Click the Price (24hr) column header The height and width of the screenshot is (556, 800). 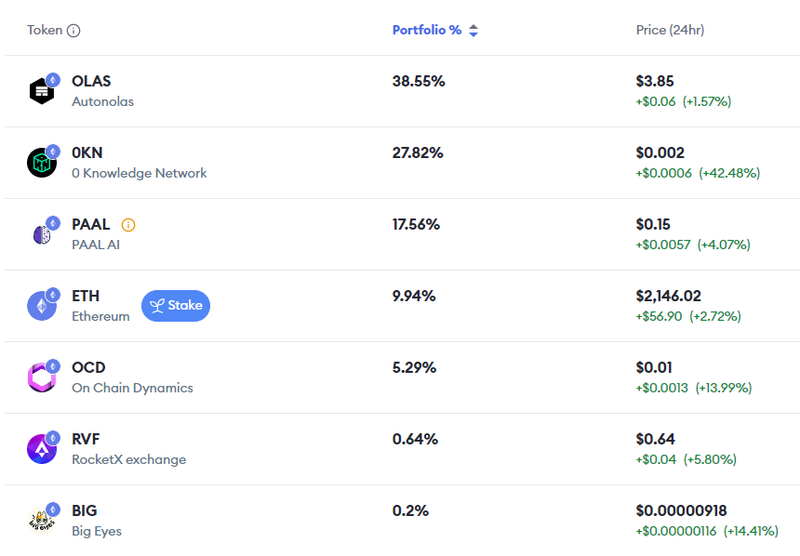coord(670,30)
